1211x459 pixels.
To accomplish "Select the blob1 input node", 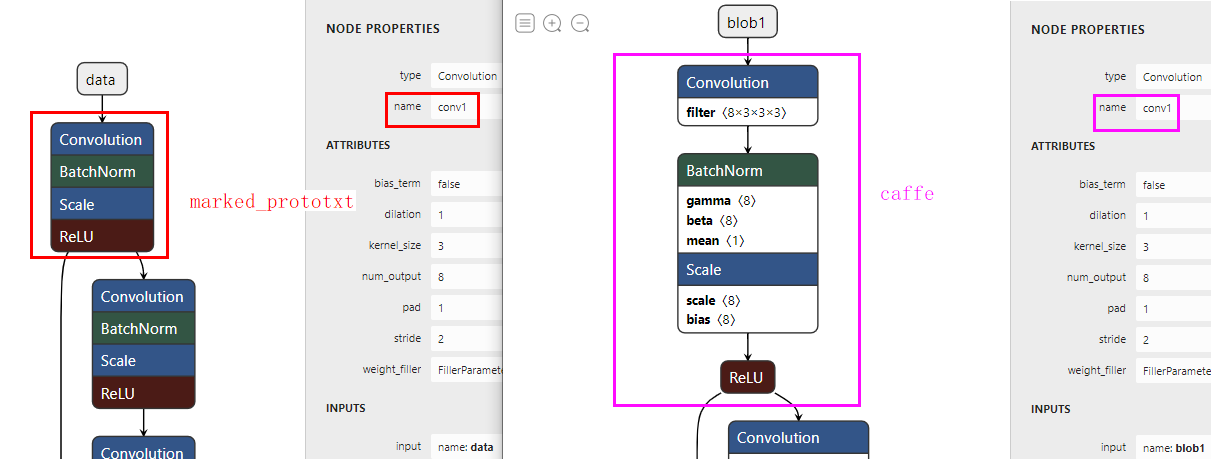I will point(748,22).
